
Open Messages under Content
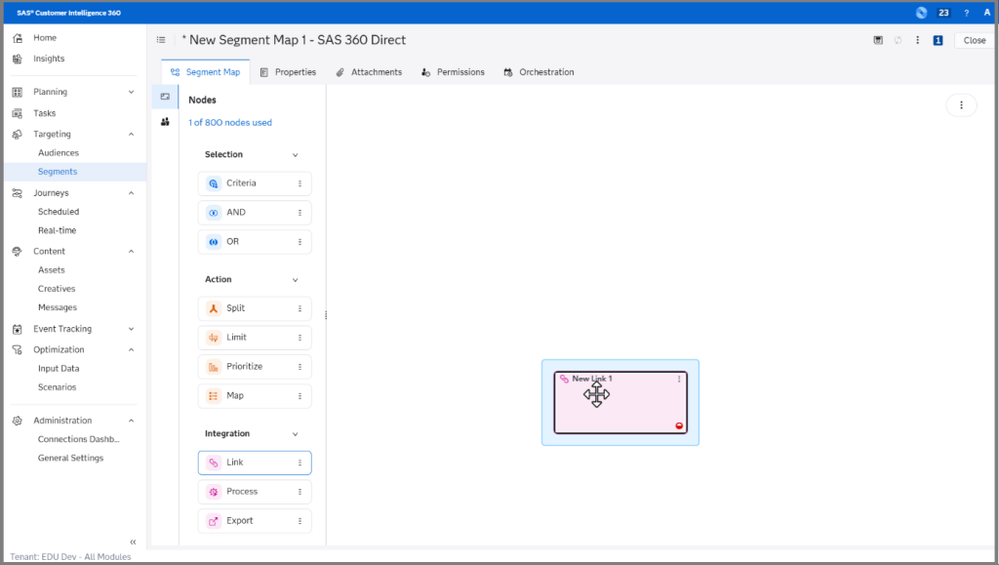tap(57, 308)
